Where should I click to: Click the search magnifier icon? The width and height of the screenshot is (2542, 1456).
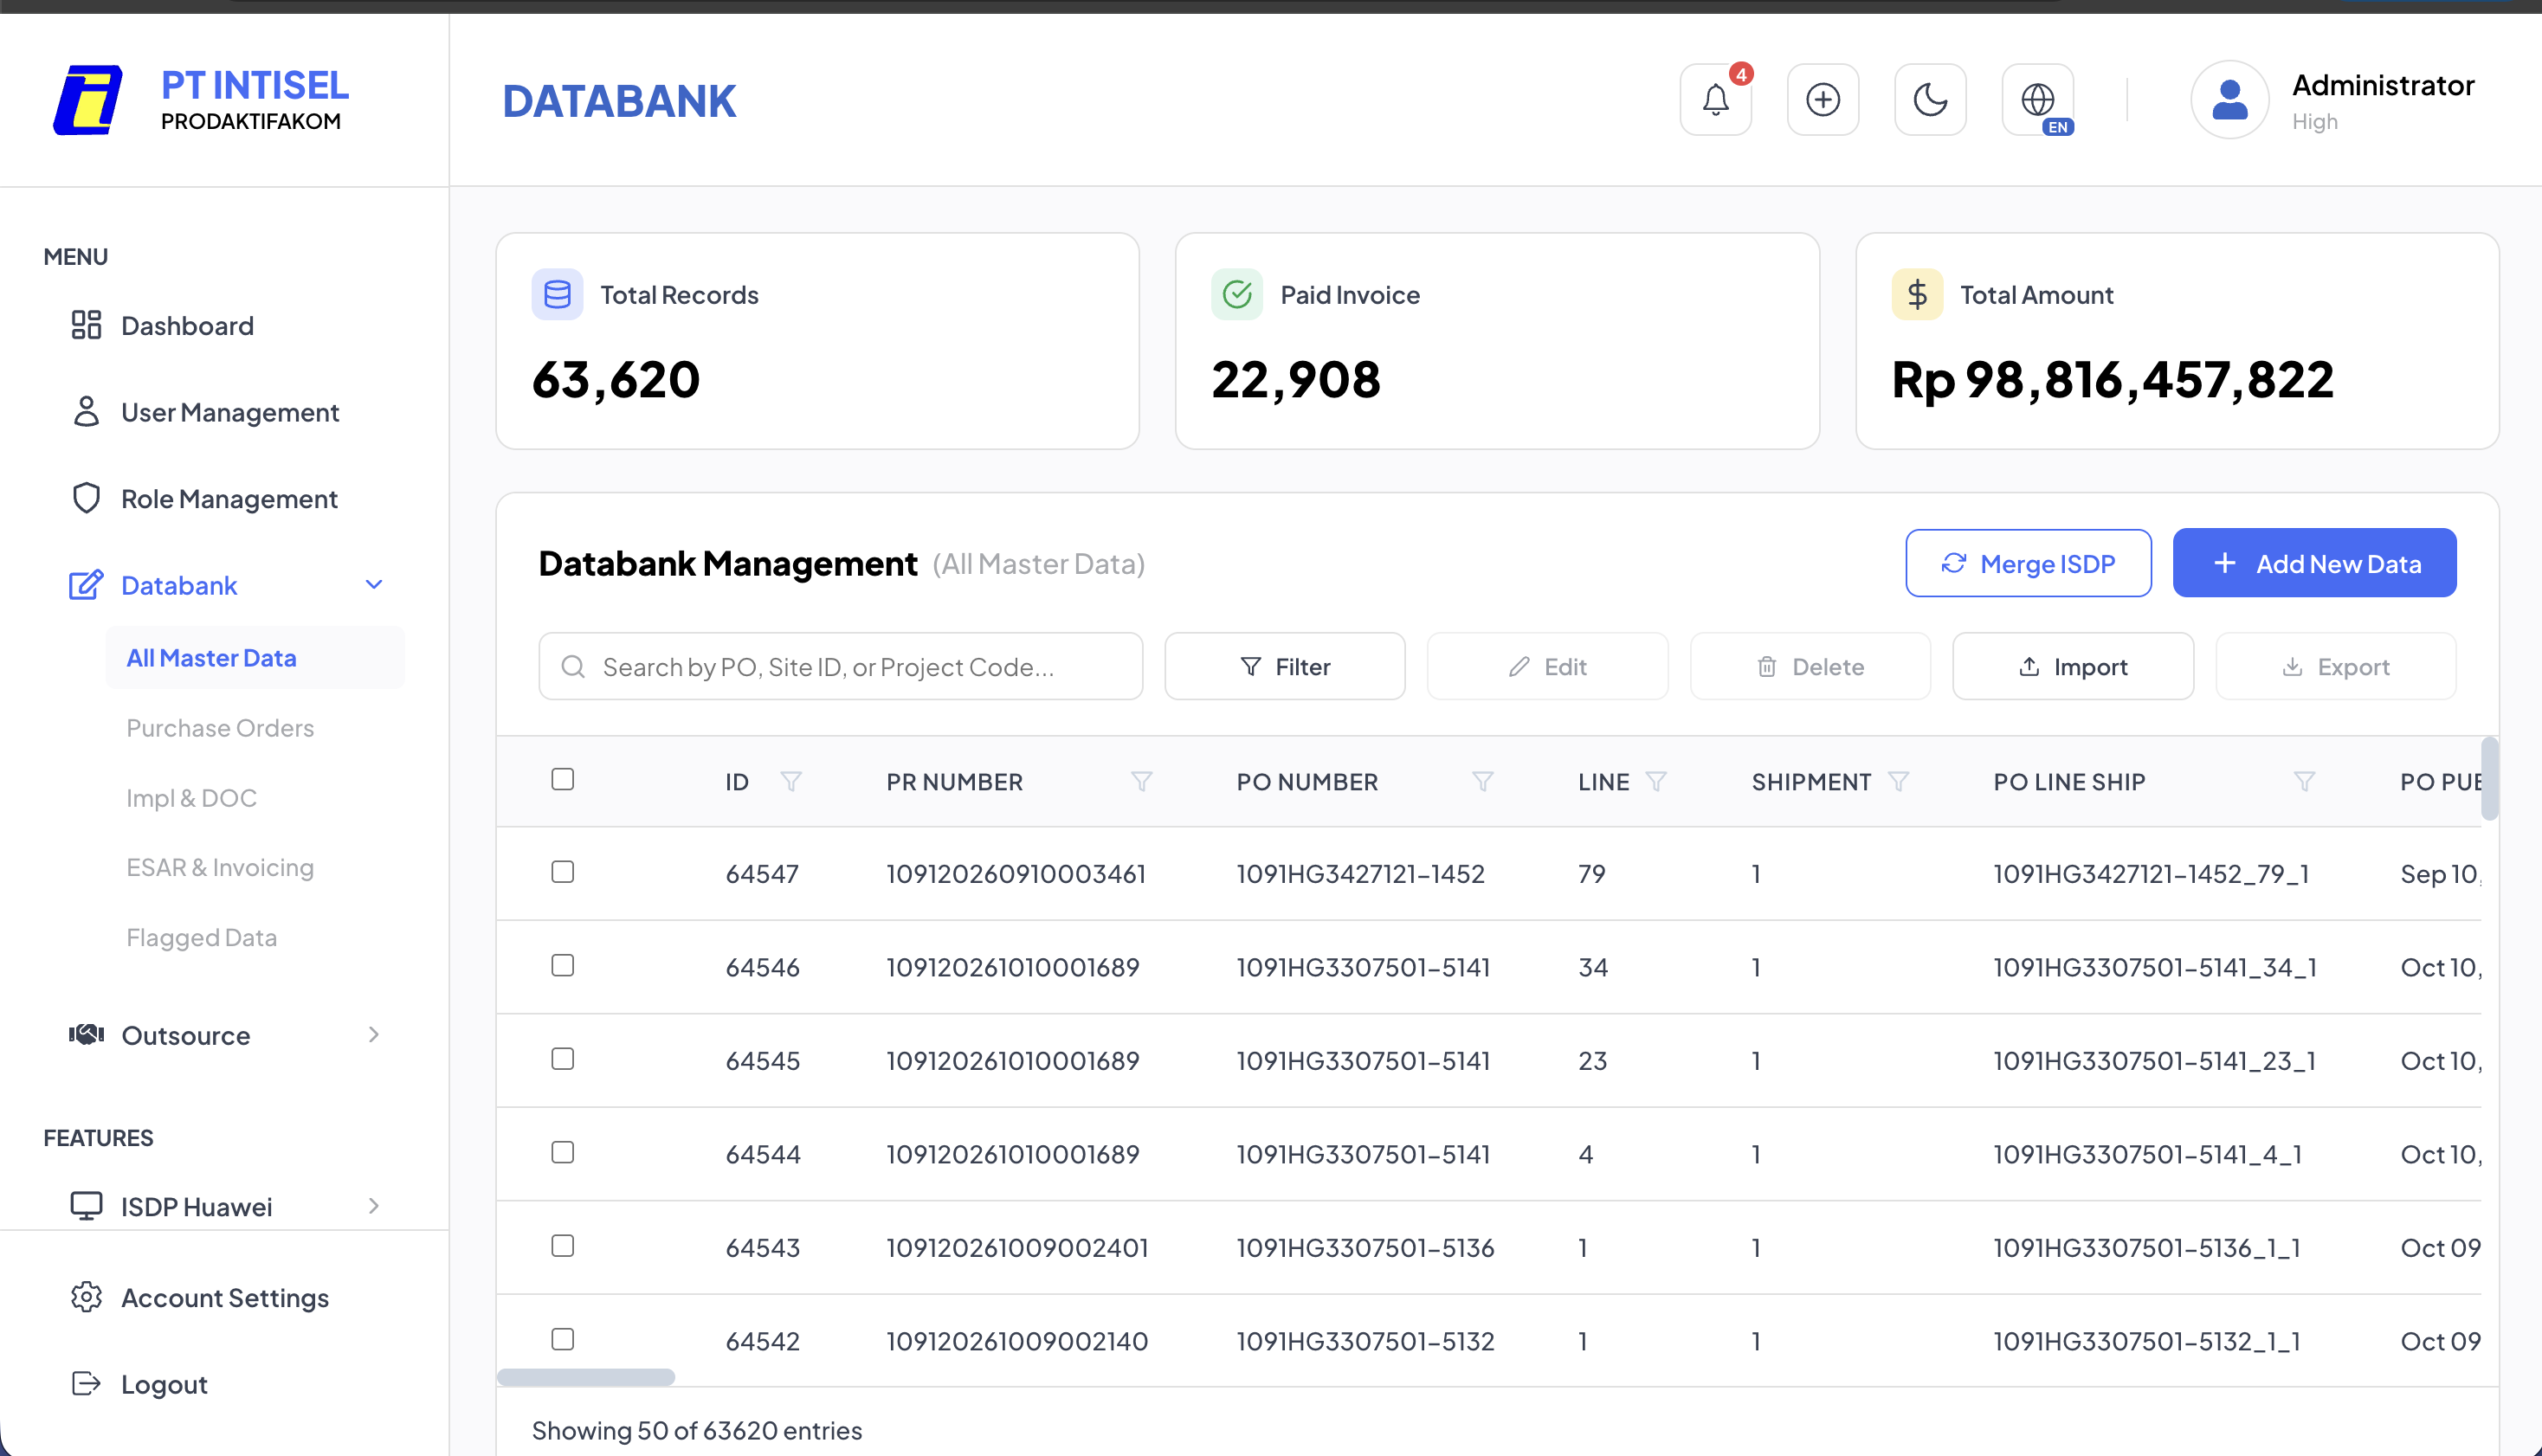coord(573,666)
